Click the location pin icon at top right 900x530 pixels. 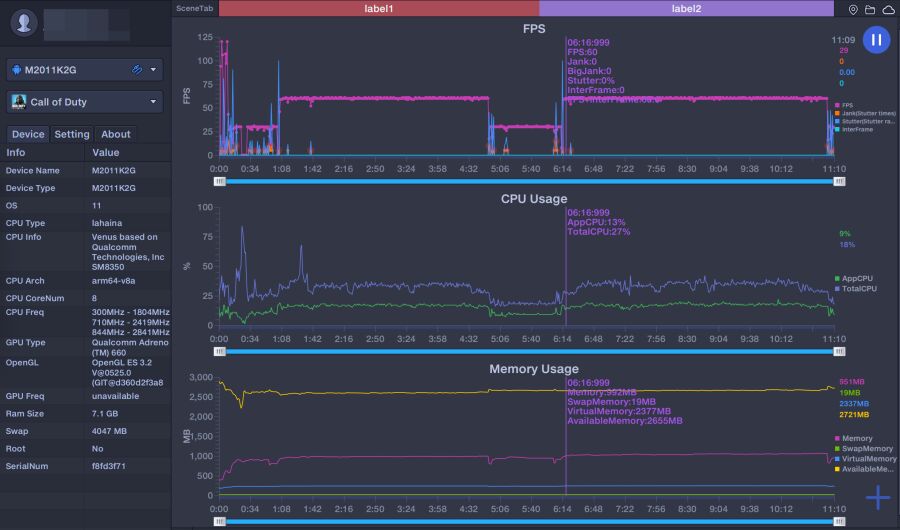point(853,9)
